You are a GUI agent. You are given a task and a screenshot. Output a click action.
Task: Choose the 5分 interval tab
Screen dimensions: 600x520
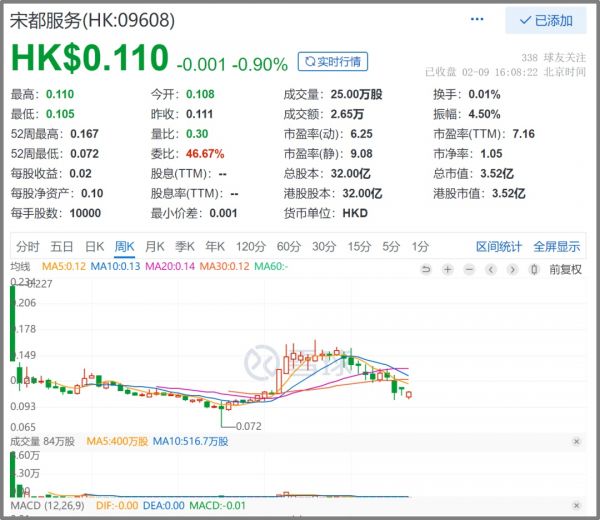click(x=391, y=246)
